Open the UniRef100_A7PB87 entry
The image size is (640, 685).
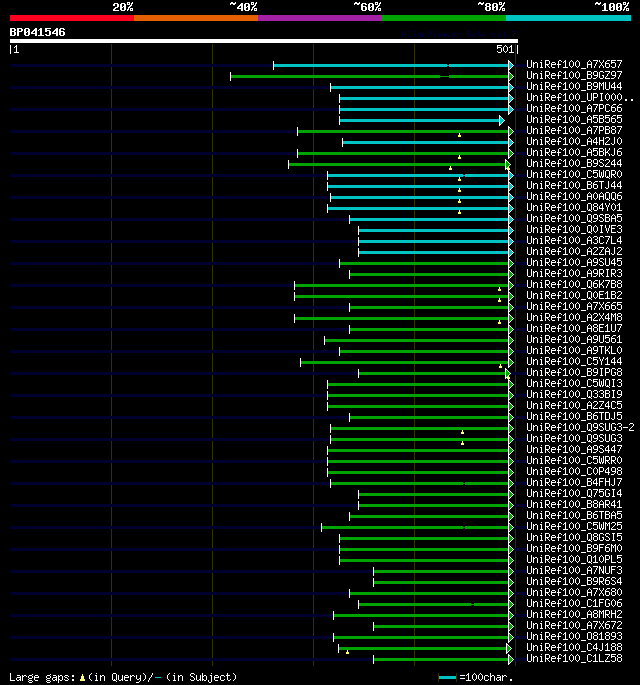click(x=574, y=130)
